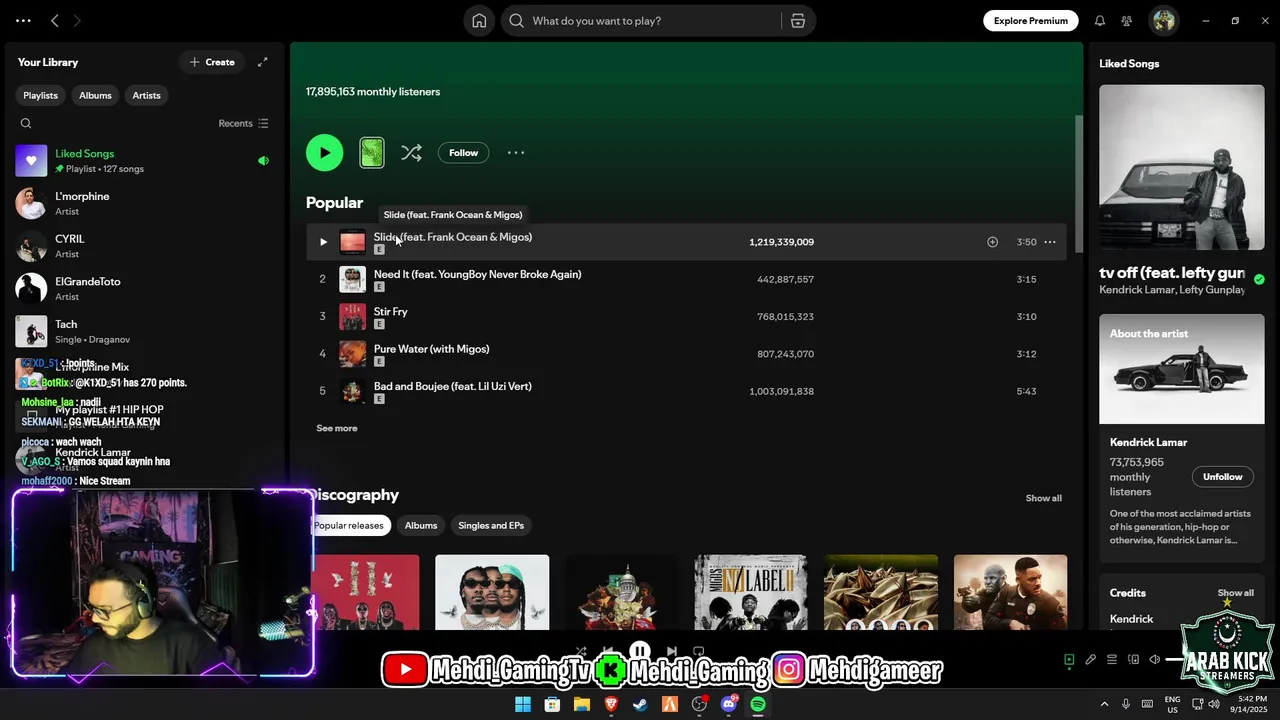The width and height of the screenshot is (1280, 720).
Task: Open L'morphine artist in library
Action: (x=145, y=203)
